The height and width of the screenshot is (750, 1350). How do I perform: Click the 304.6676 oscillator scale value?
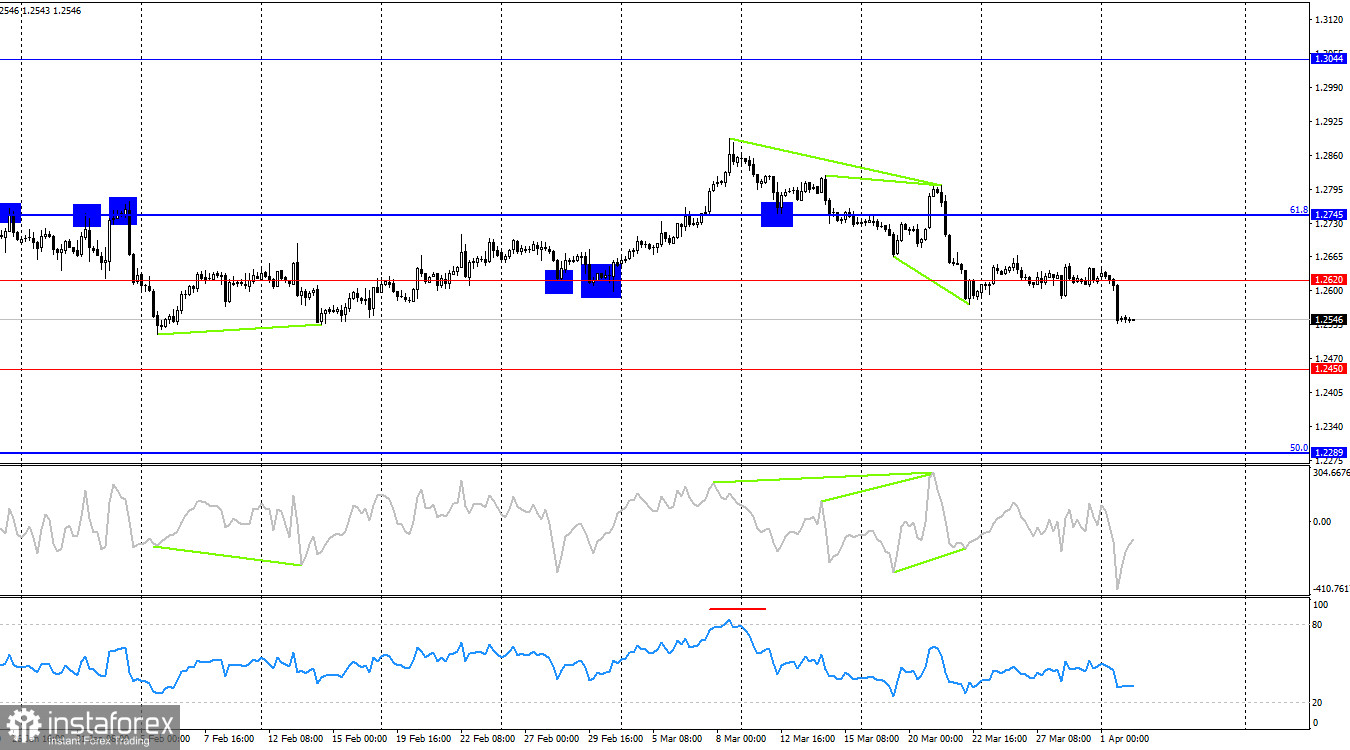click(x=1331, y=473)
